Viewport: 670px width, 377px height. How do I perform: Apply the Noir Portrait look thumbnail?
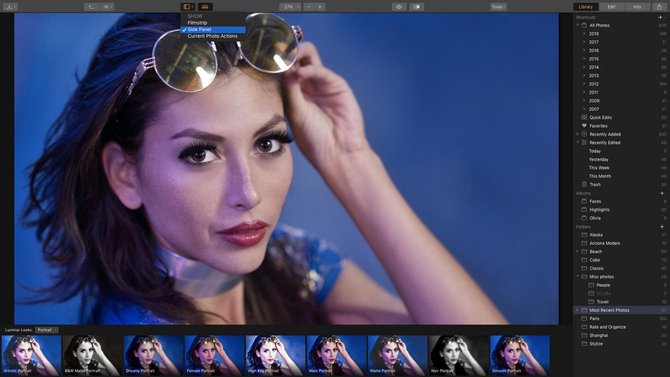click(x=458, y=356)
